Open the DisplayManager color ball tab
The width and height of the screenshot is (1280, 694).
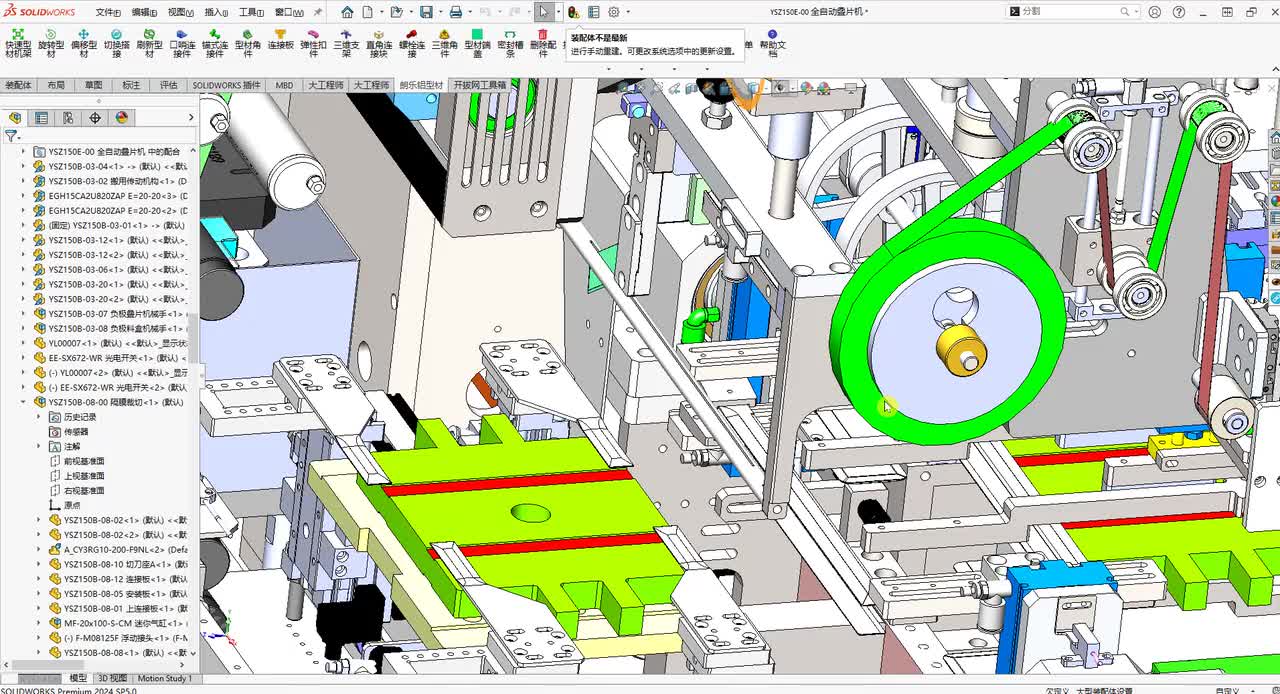pyautogui.click(x=122, y=117)
